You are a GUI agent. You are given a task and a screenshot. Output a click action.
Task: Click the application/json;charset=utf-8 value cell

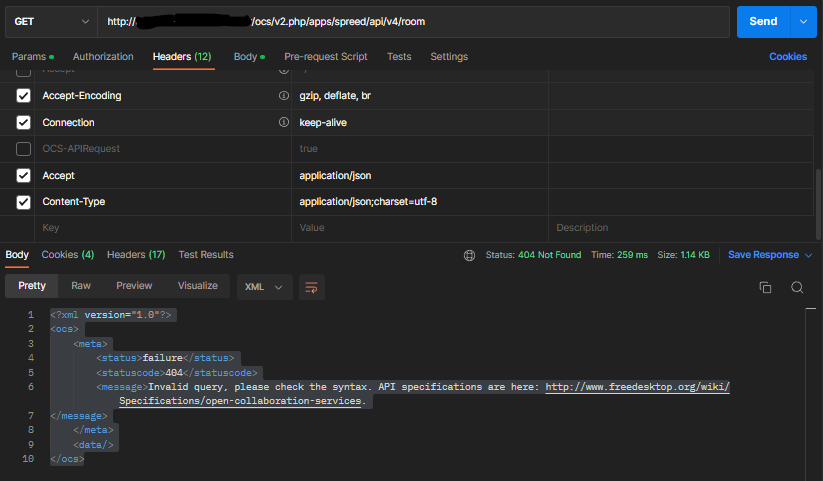pos(420,202)
